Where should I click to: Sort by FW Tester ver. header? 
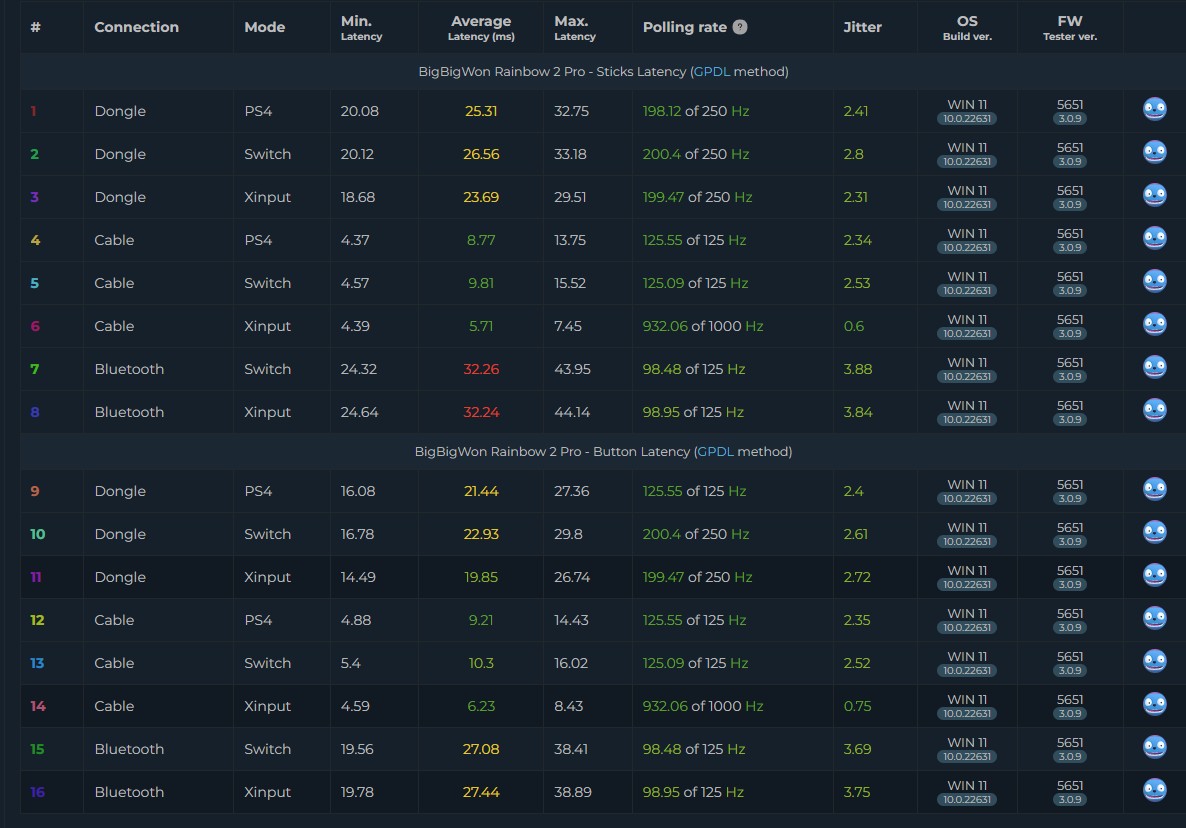tap(1070, 27)
